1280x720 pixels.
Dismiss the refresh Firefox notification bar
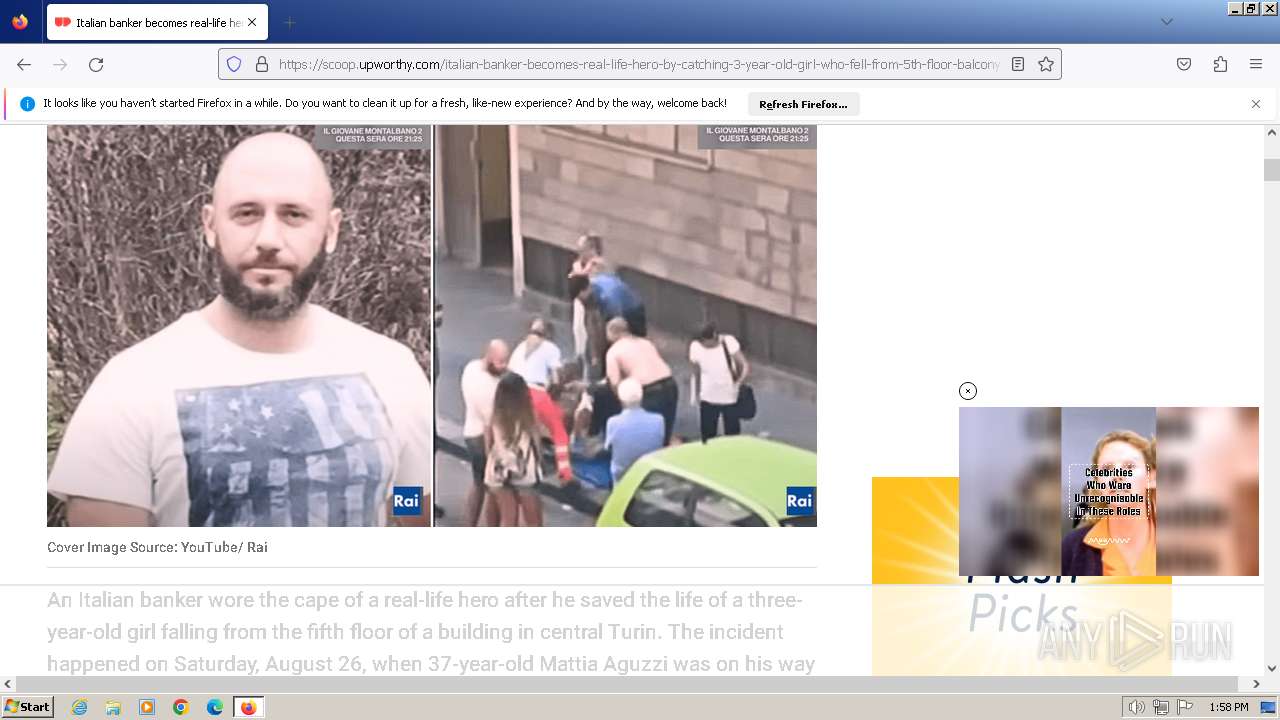tap(1256, 104)
